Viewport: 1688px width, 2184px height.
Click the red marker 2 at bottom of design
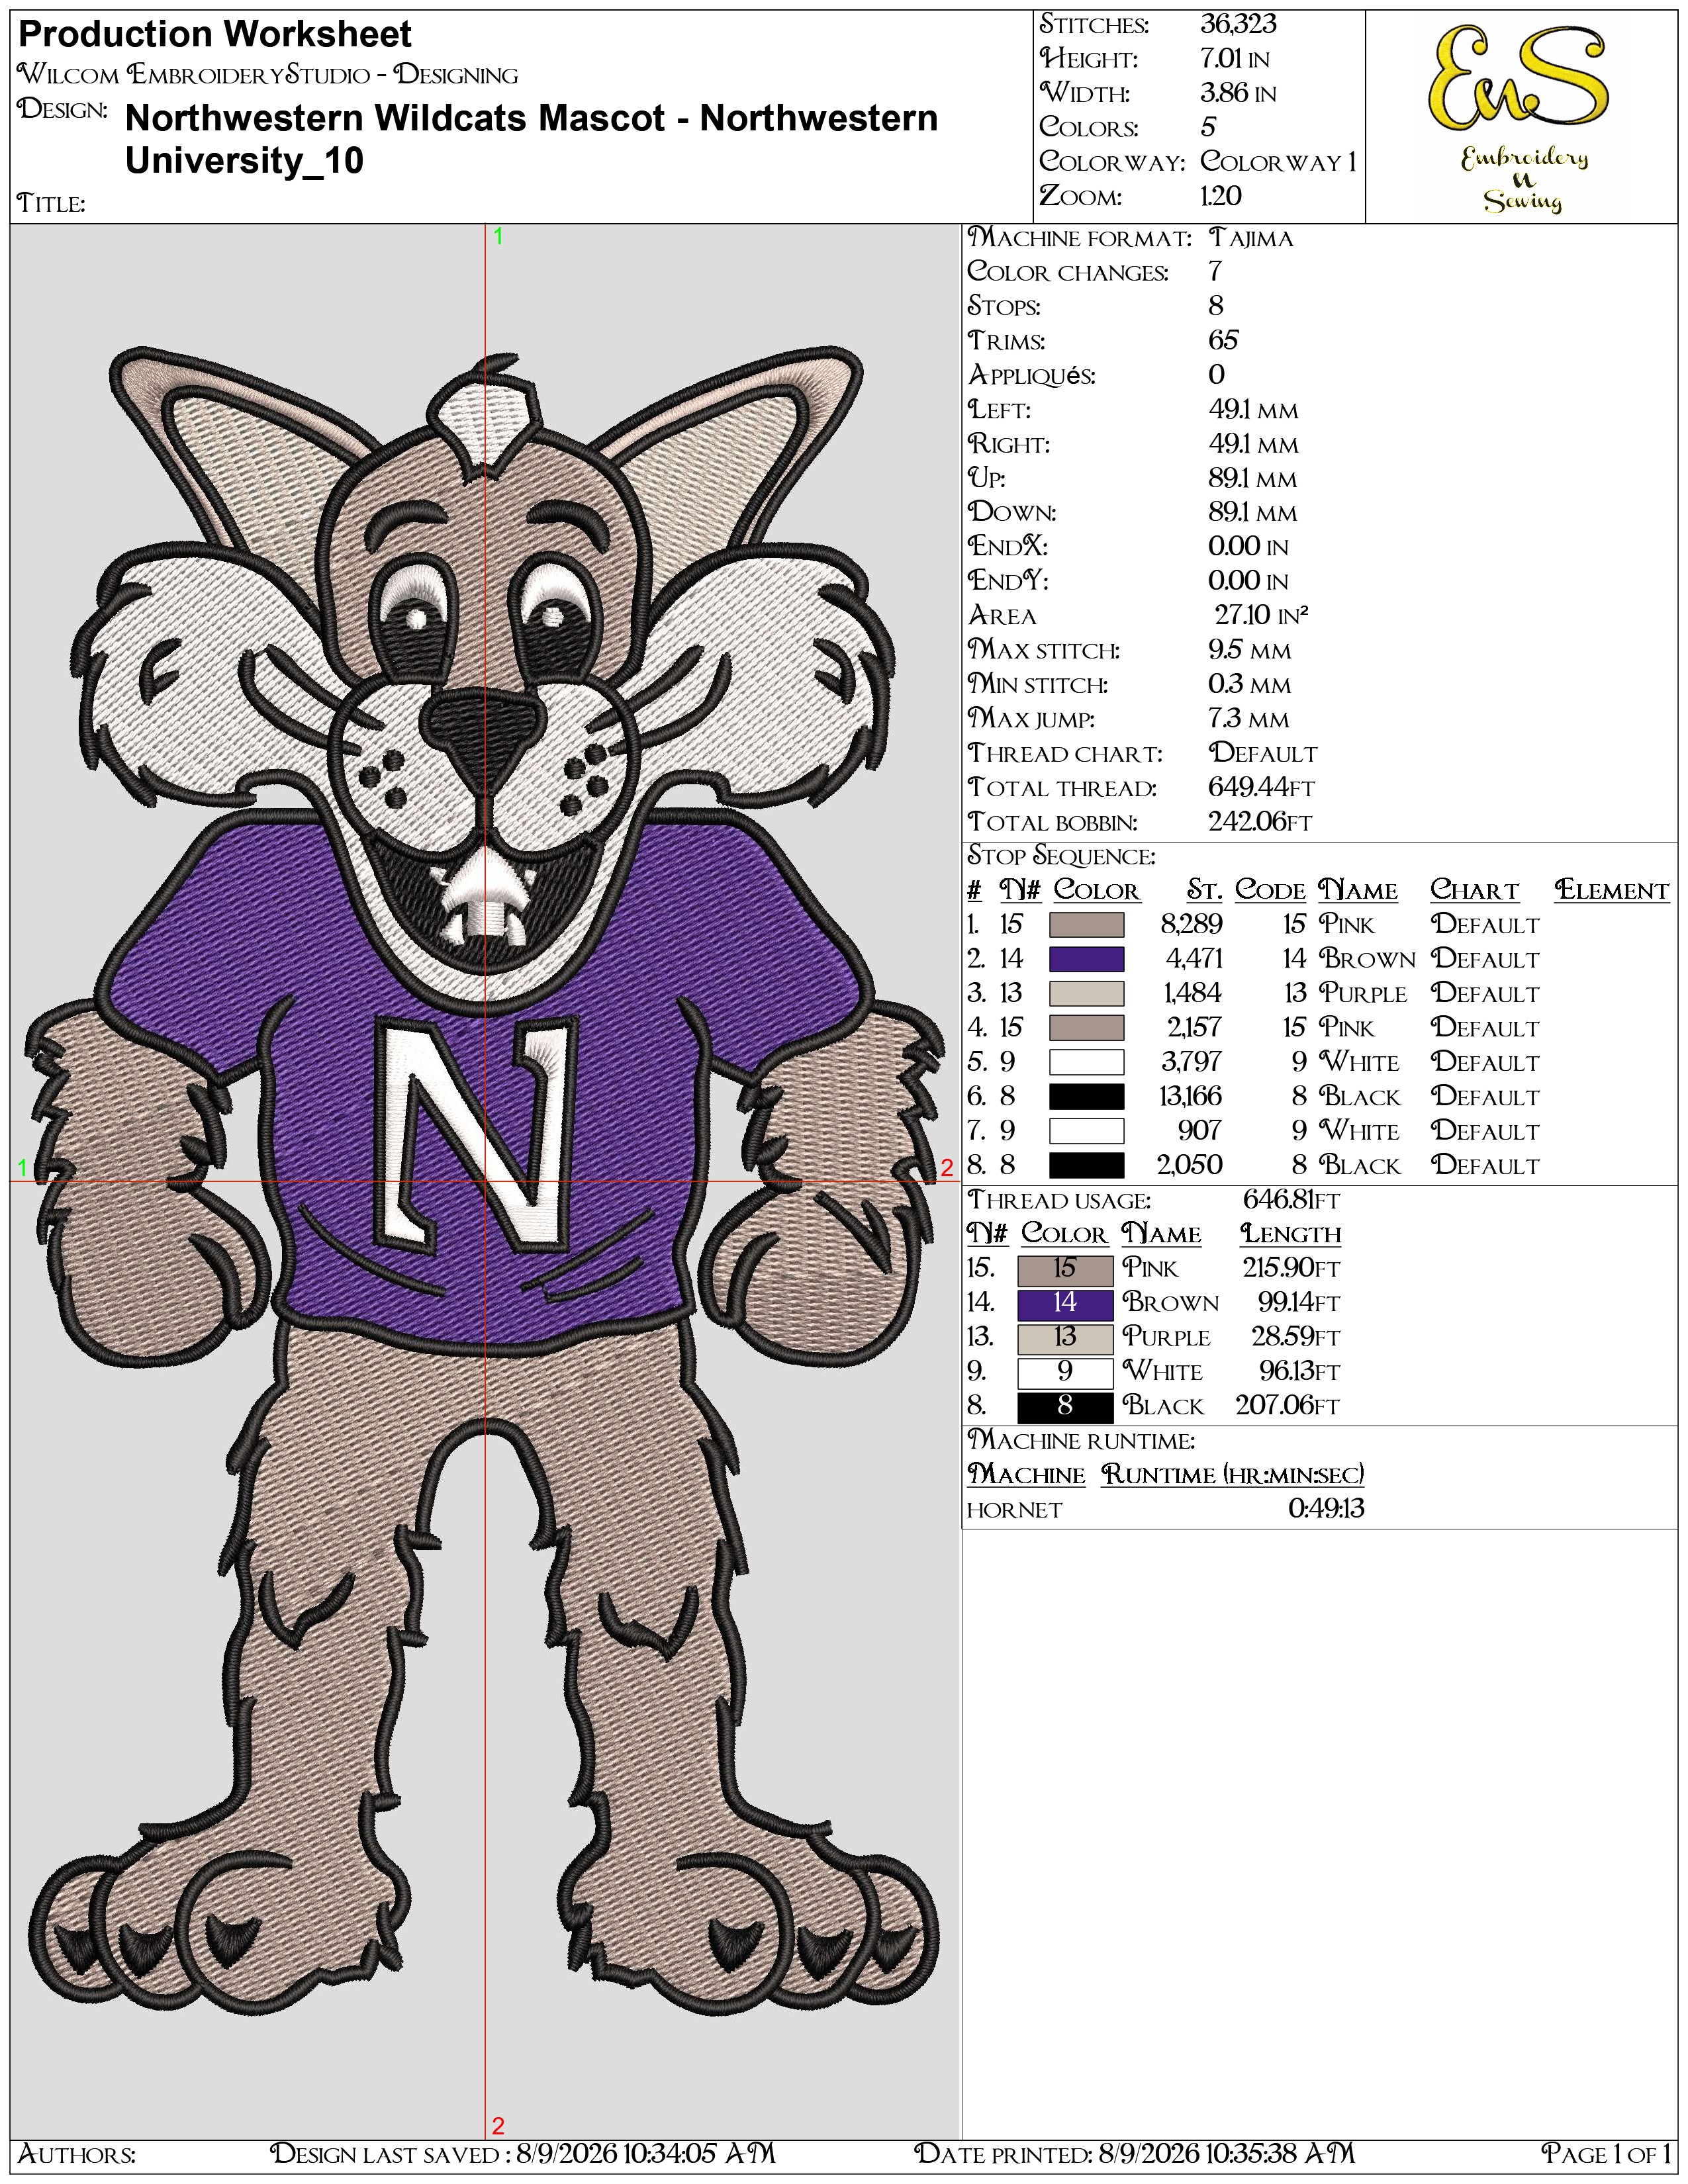[x=498, y=2125]
